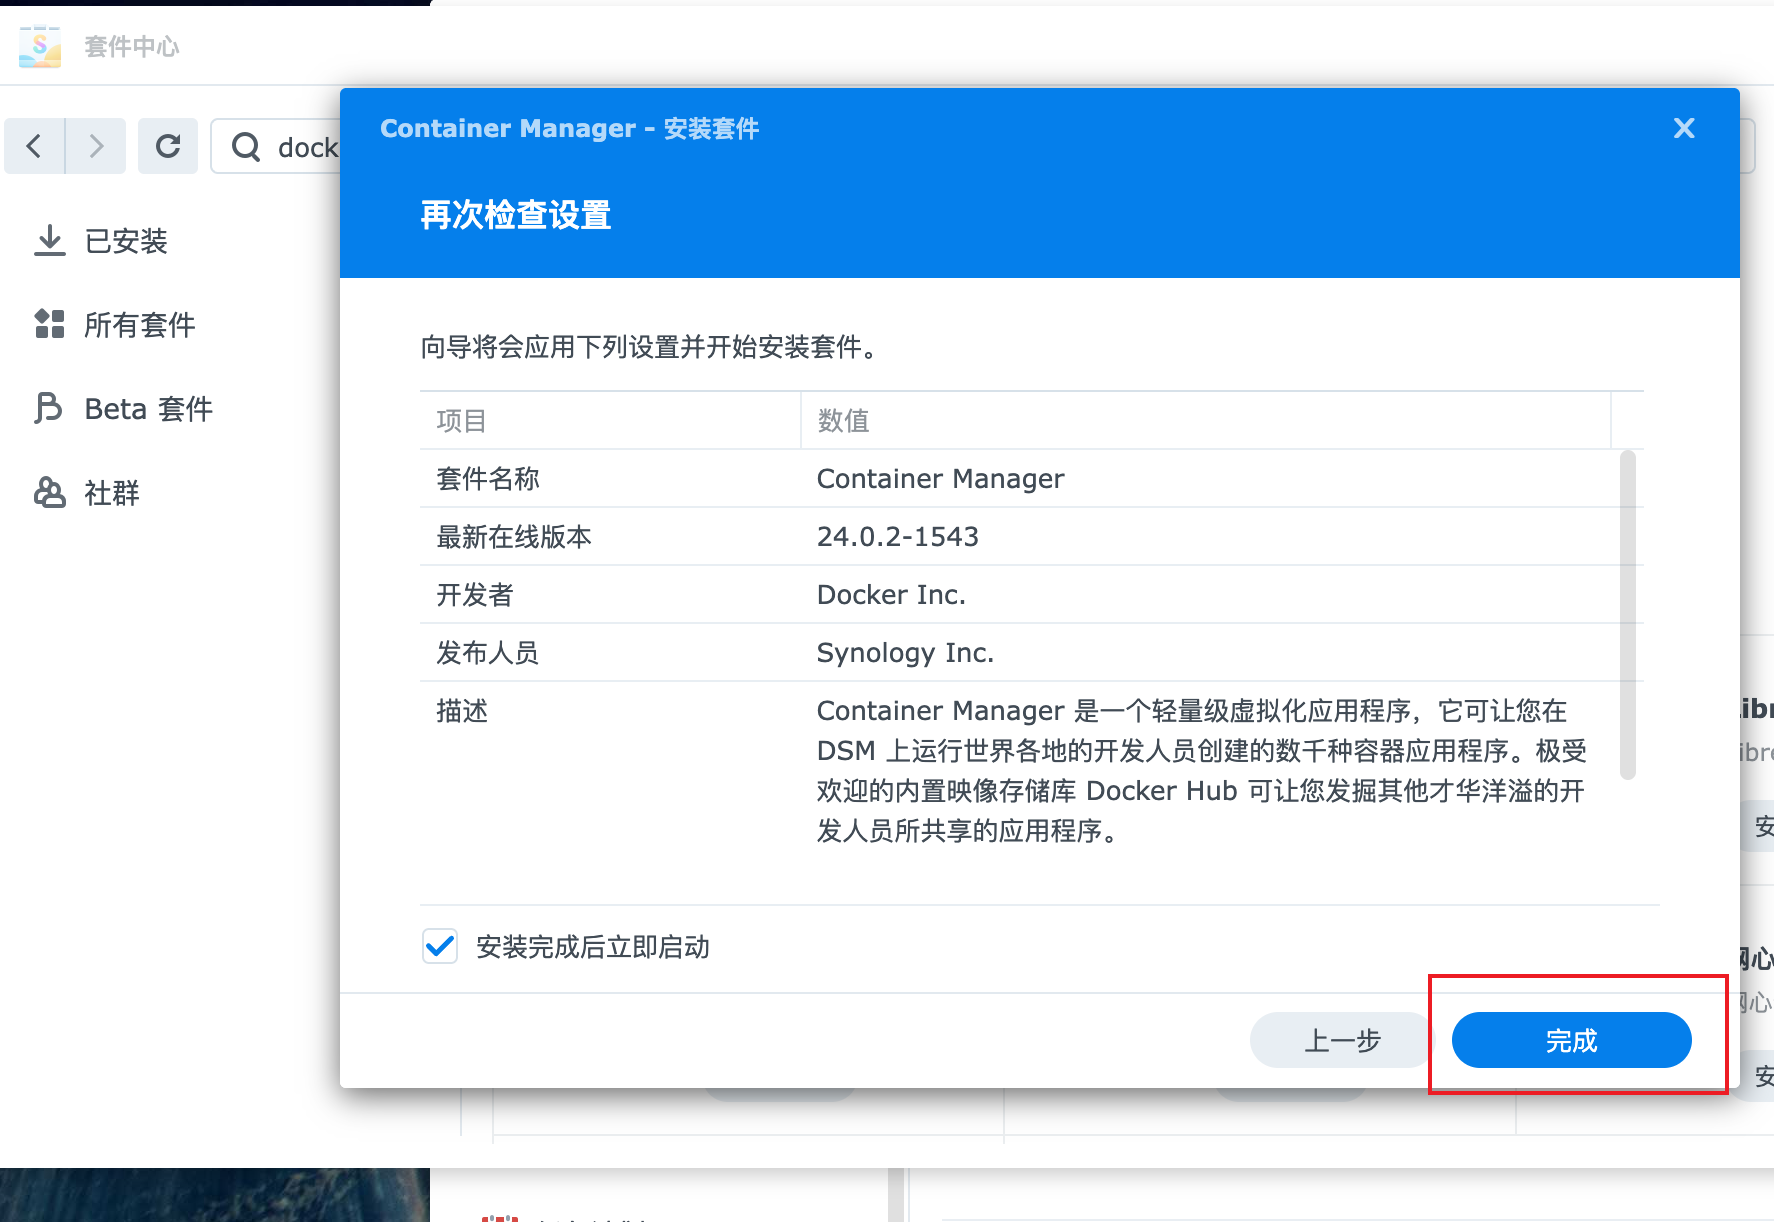
Task: Click the search magnifier icon
Action: coord(246,146)
